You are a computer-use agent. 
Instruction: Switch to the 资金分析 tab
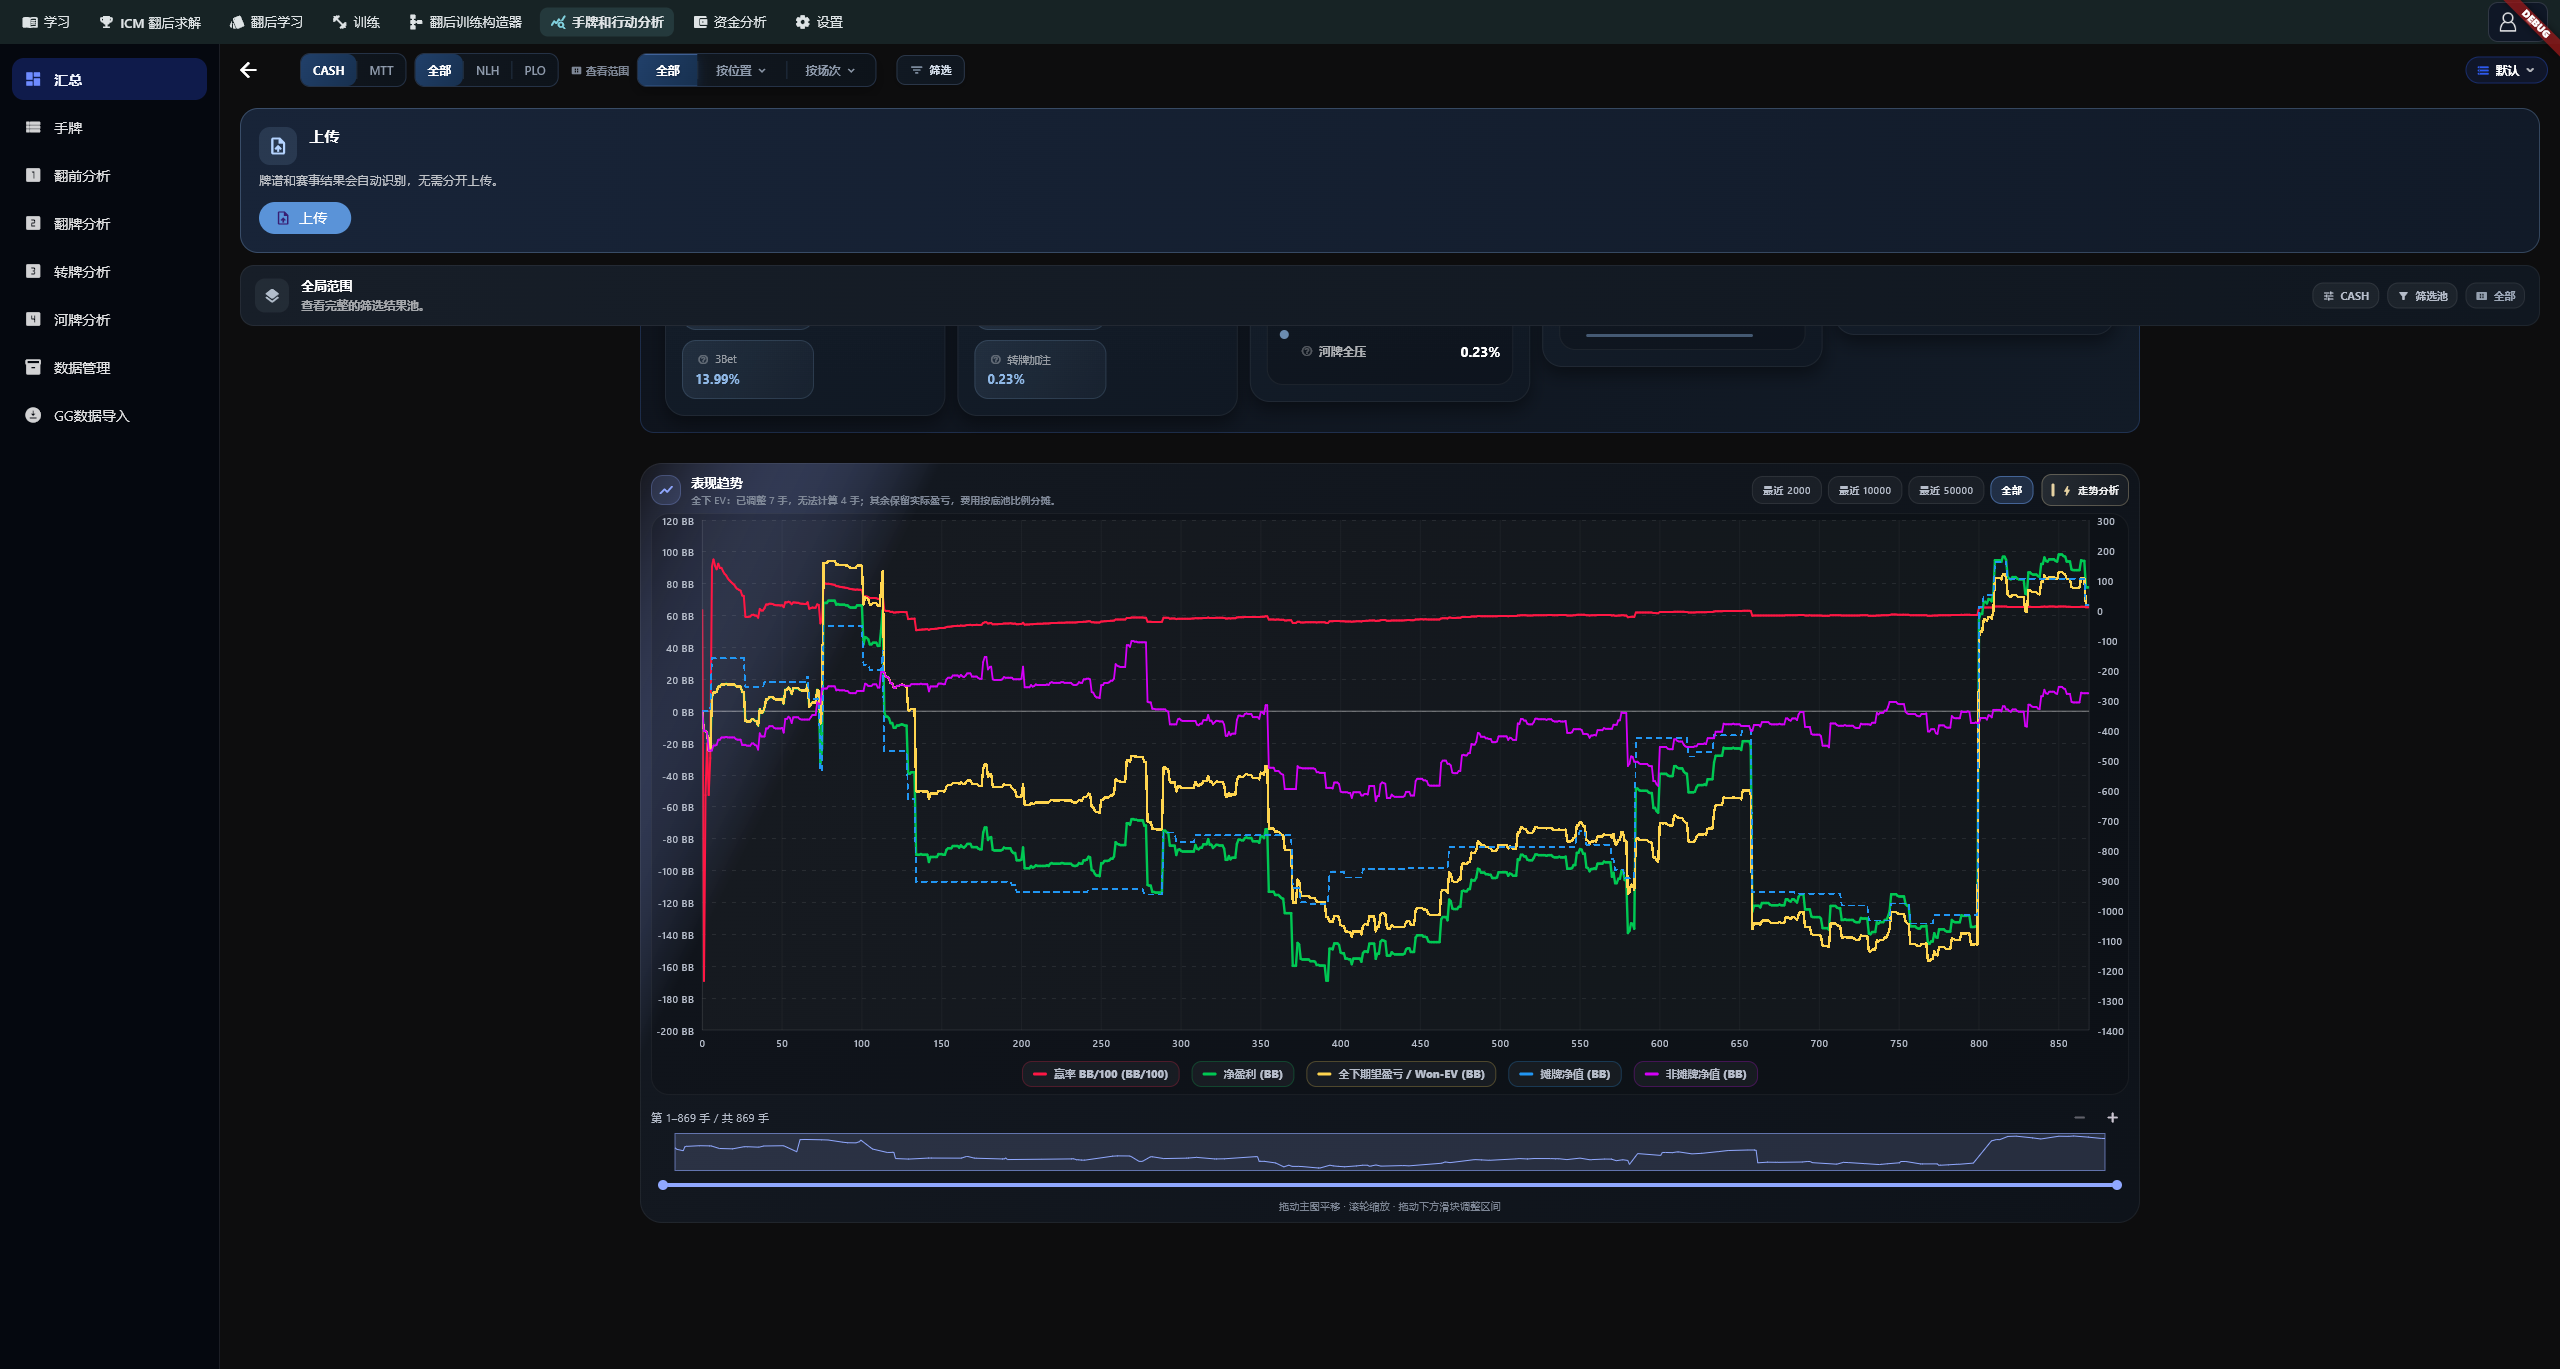[730, 22]
